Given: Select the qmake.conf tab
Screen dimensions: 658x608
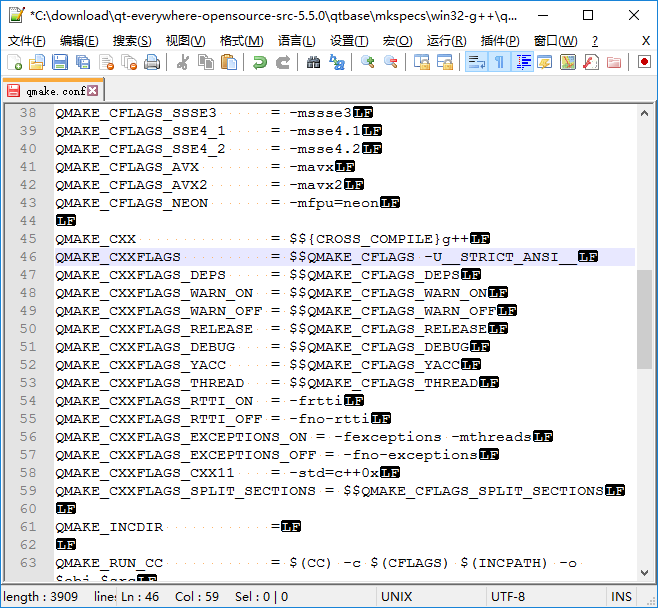Looking at the screenshot, I should (x=53, y=91).
